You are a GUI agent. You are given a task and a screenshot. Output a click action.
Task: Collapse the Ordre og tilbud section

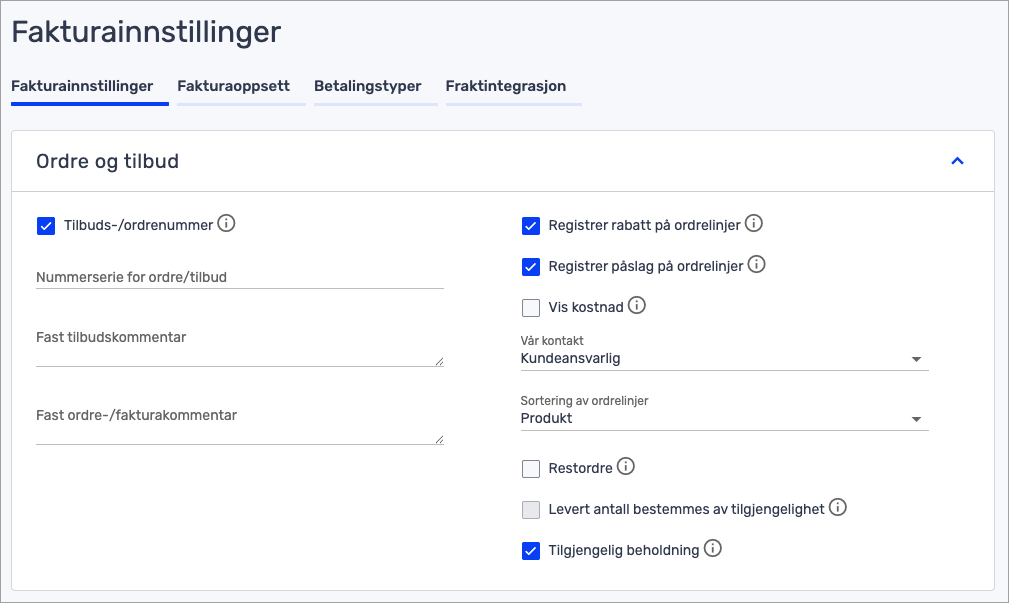957,161
